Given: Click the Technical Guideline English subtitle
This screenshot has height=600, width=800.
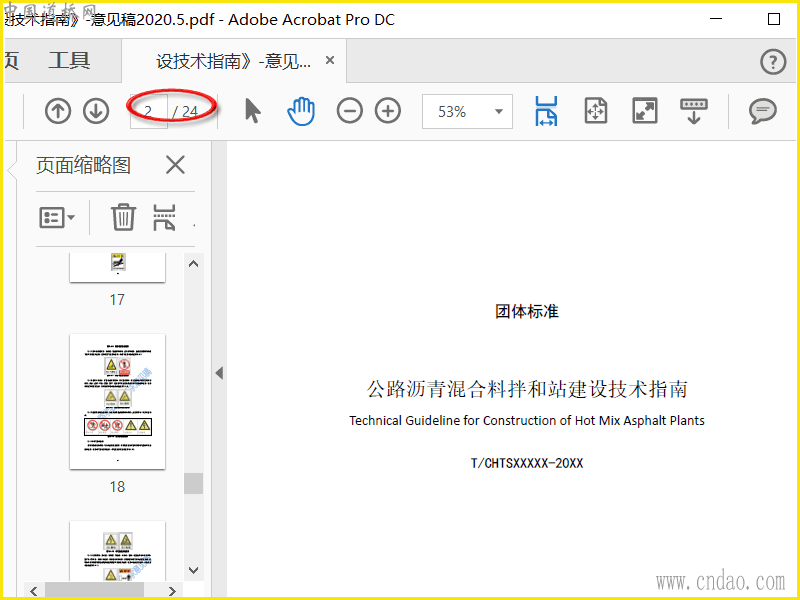Looking at the screenshot, I should pos(527,421).
